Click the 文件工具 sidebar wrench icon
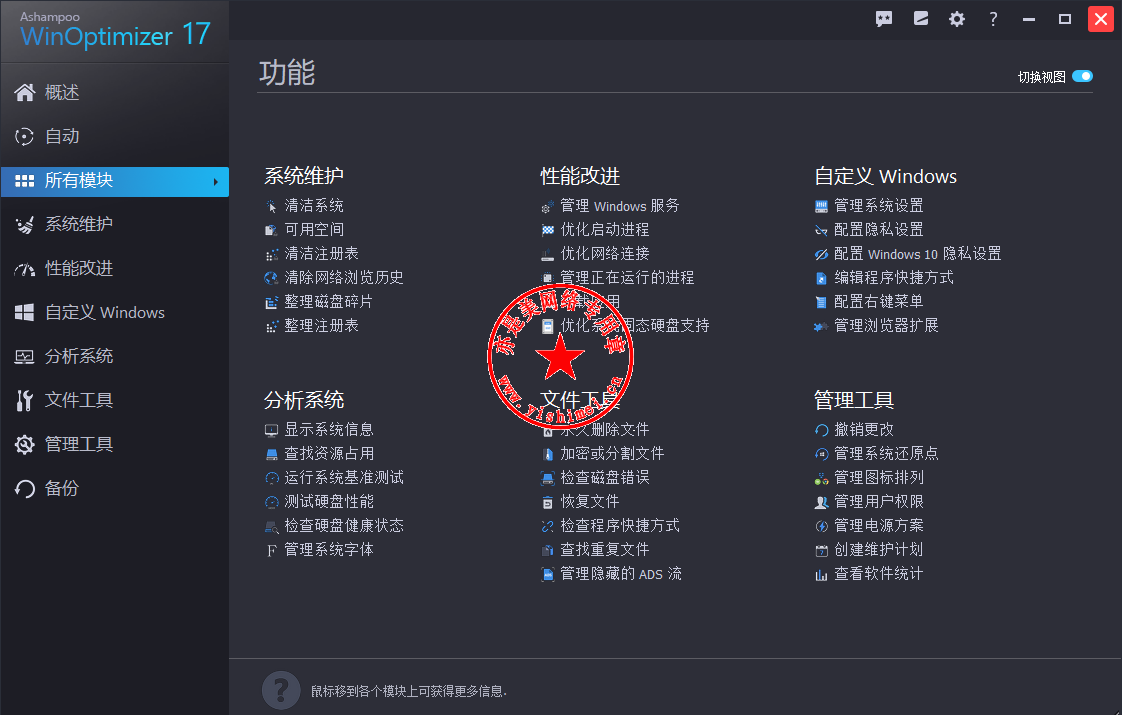1122x715 pixels. 24,401
